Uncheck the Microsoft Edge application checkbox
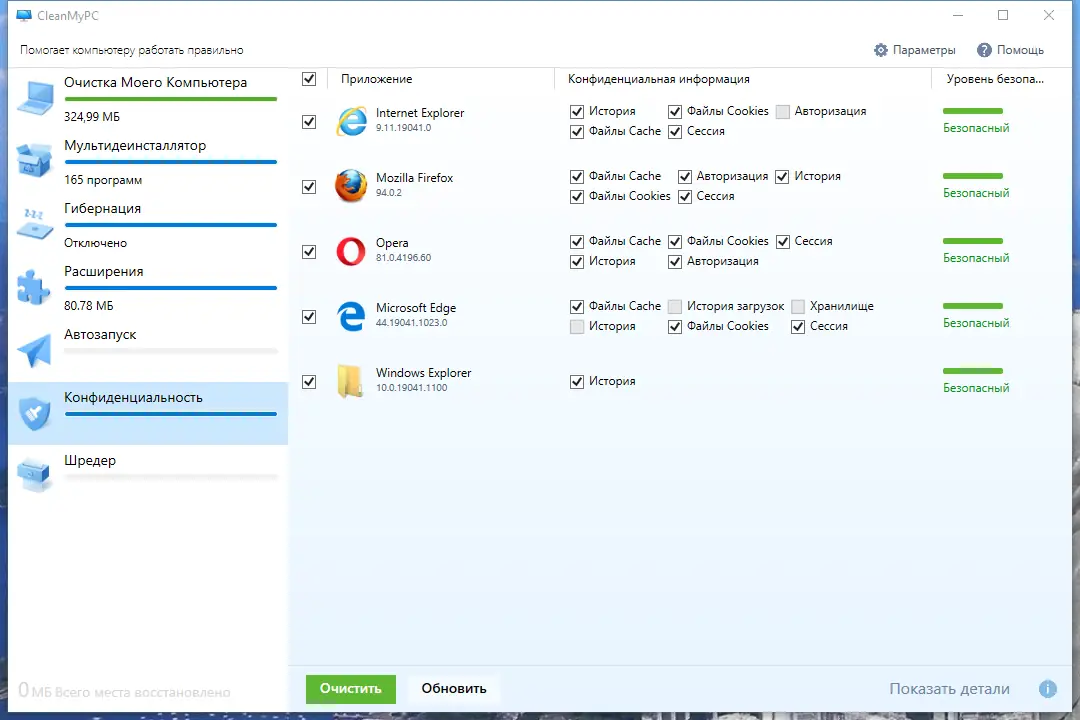Image resolution: width=1080 pixels, height=720 pixels. point(309,317)
